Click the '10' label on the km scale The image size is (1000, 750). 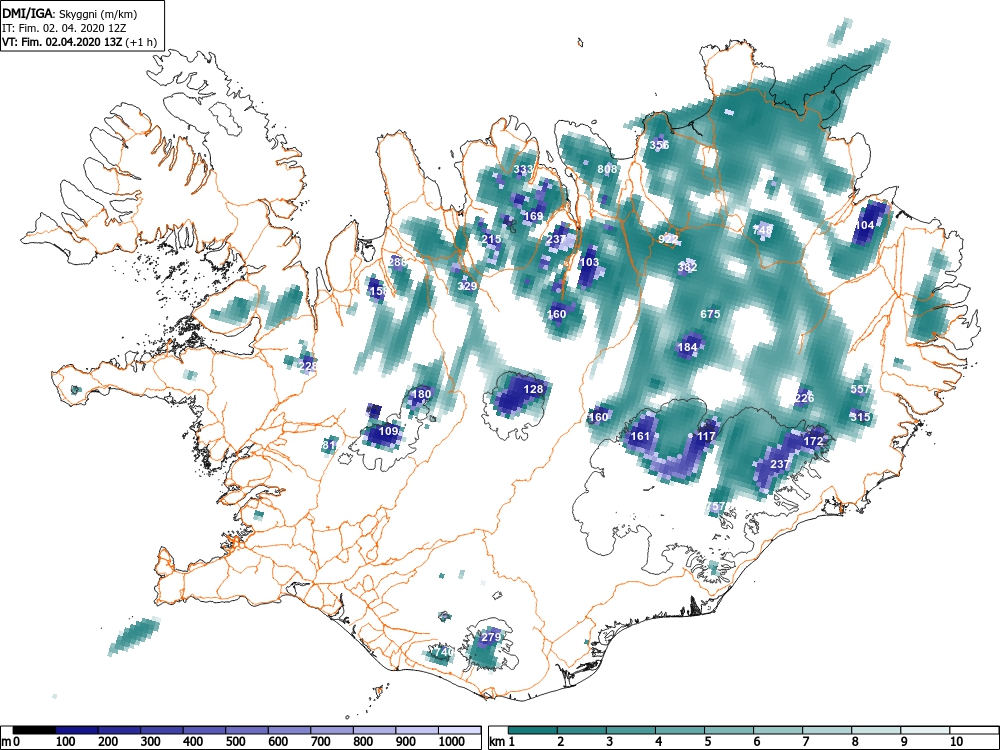[x=956, y=742]
